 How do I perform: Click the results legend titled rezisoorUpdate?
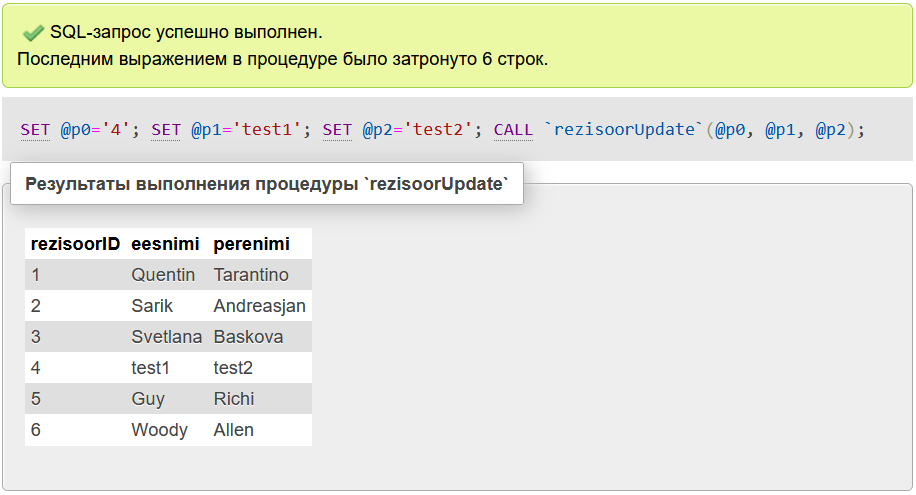[267, 184]
